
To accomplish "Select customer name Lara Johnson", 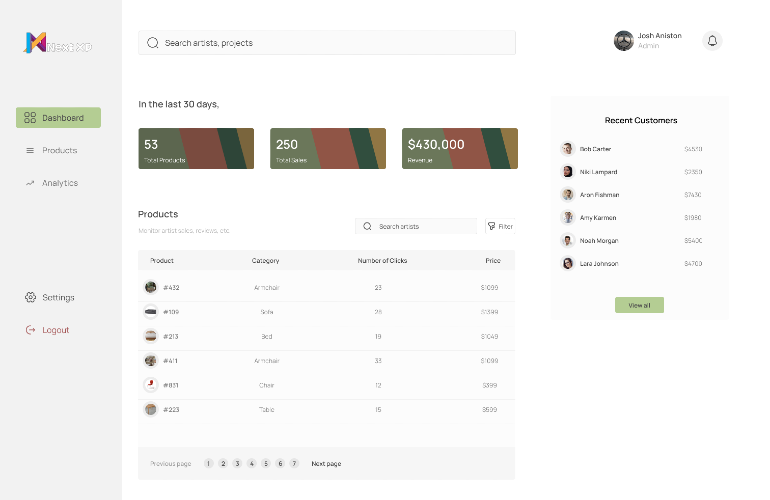I will coord(599,264).
